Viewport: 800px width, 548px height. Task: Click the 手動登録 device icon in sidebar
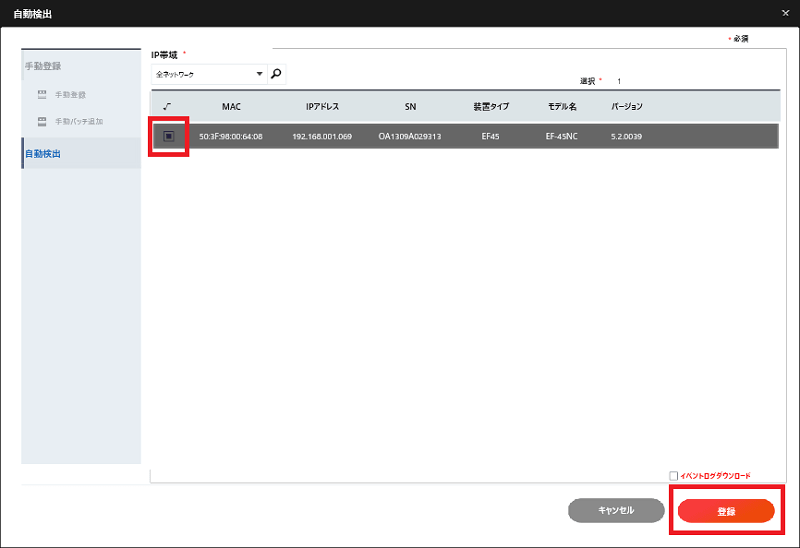tap(42, 94)
